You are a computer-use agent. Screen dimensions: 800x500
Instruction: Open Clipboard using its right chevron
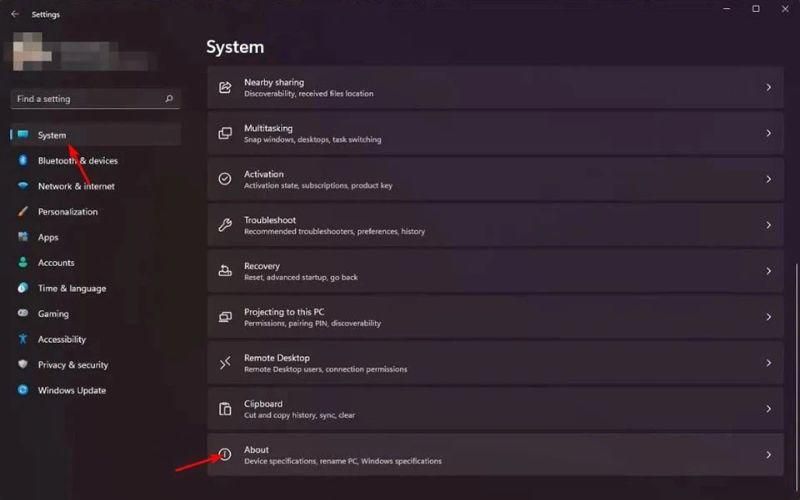coord(768,409)
